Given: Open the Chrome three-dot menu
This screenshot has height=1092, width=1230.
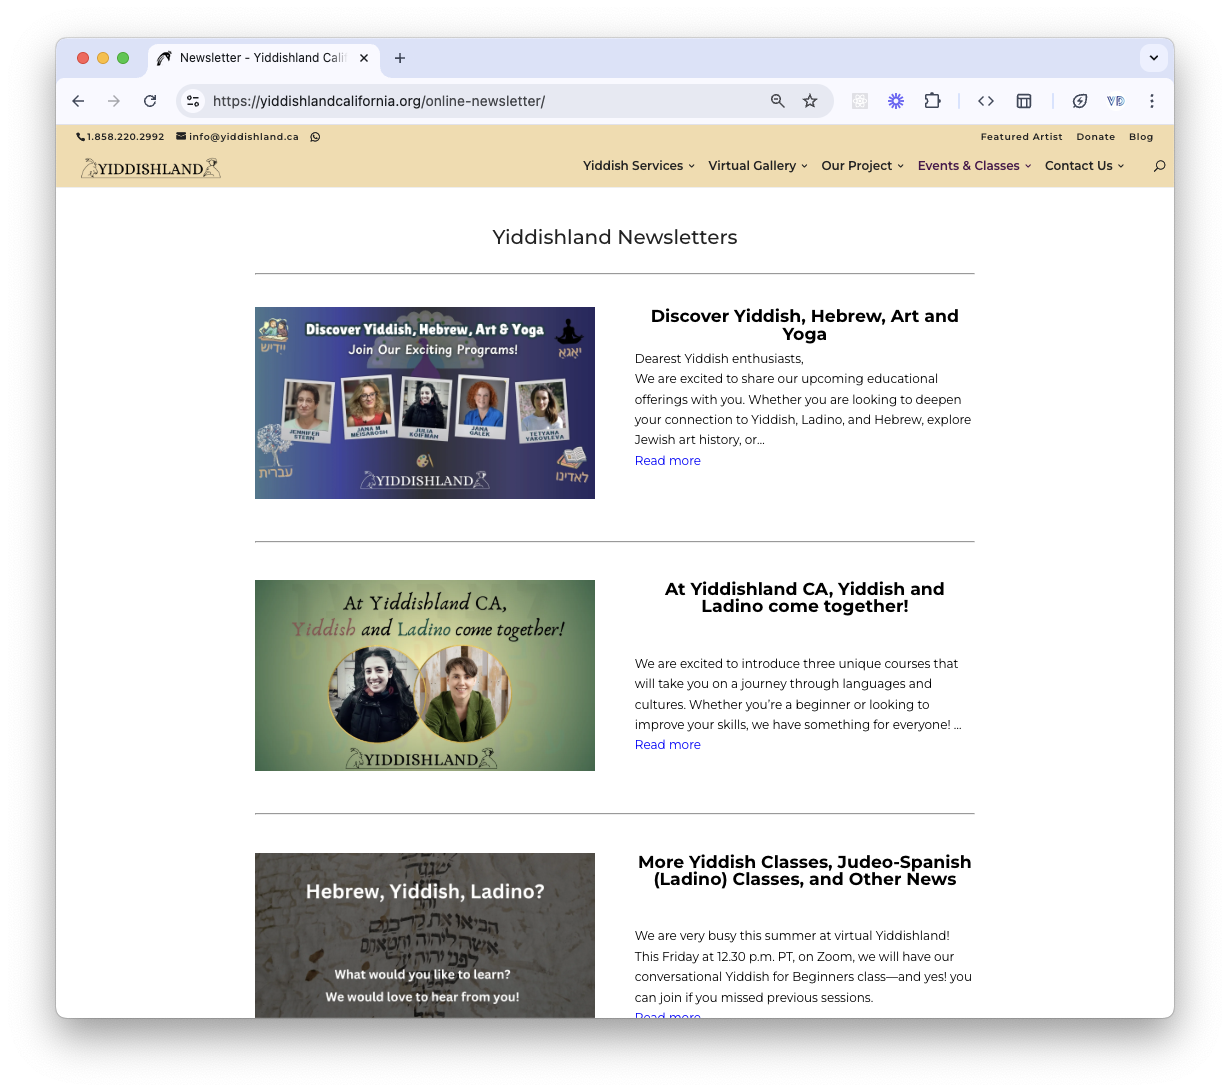Looking at the screenshot, I should coord(1152,101).
